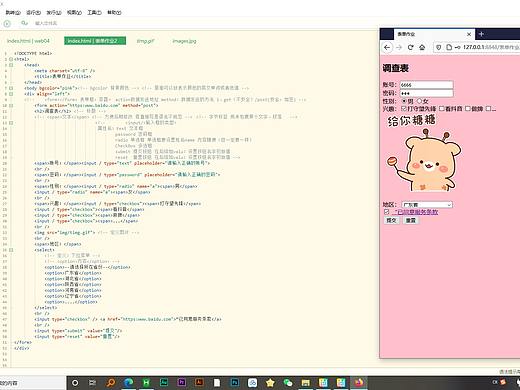This screenshot has height=390, width=520.
Task: Click the Task View icon on taskbar
Action: click(x=93, y=383)
